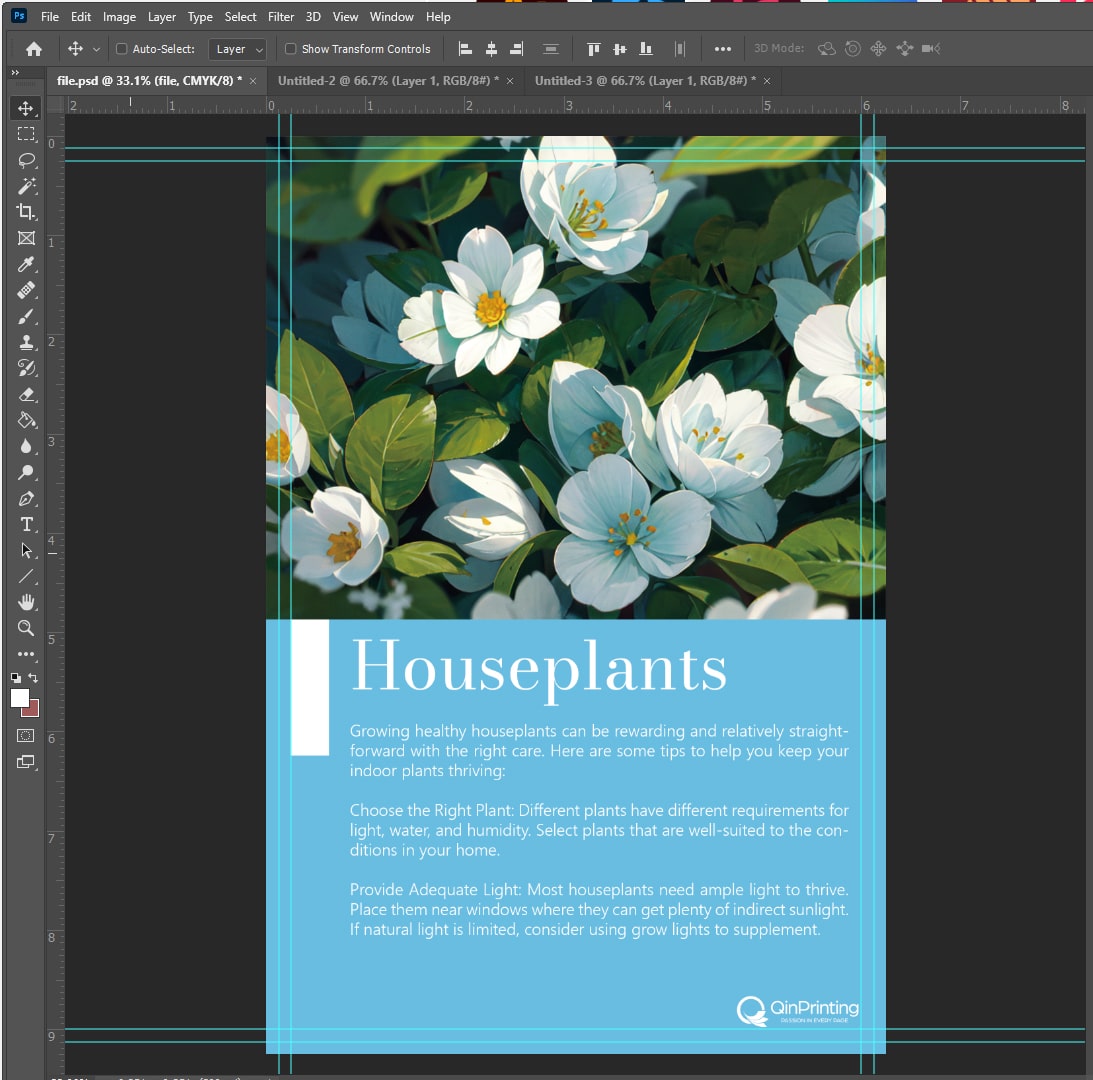Viewport: 1093px width, 1080px height.
Task: Select the Path Selection tool
Action: point(26,551)
